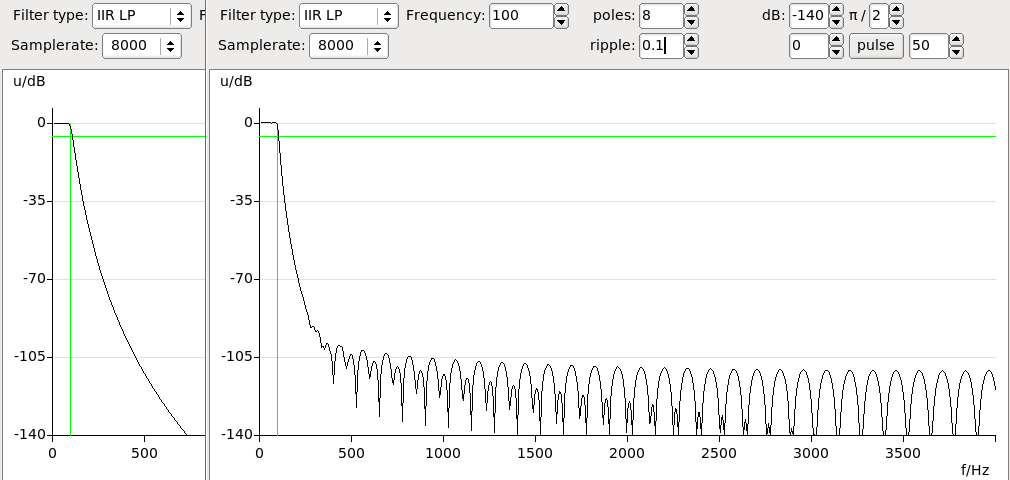Click the input field showing 0 beside pulse
The height and width of the screenshot is (480, 1010).
tap(808, 46)
